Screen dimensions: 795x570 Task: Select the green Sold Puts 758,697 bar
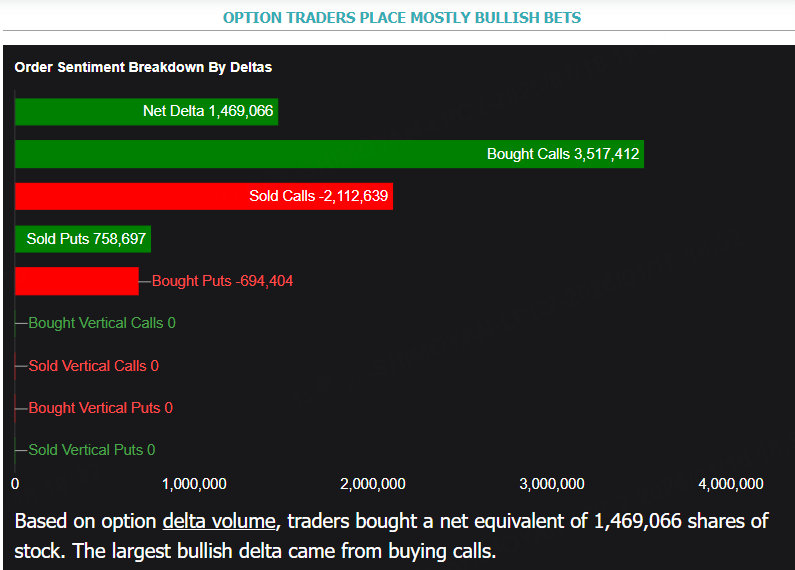point(83,239)
